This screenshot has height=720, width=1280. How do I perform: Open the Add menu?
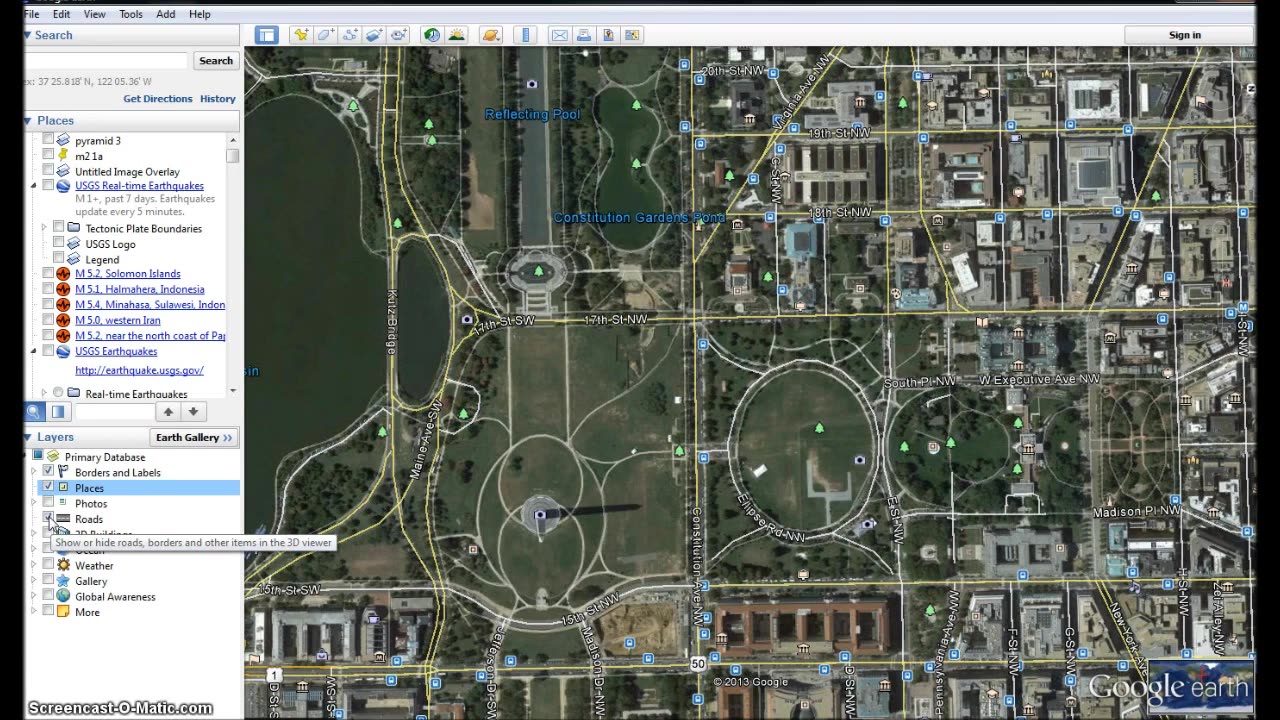pos(166,14)
